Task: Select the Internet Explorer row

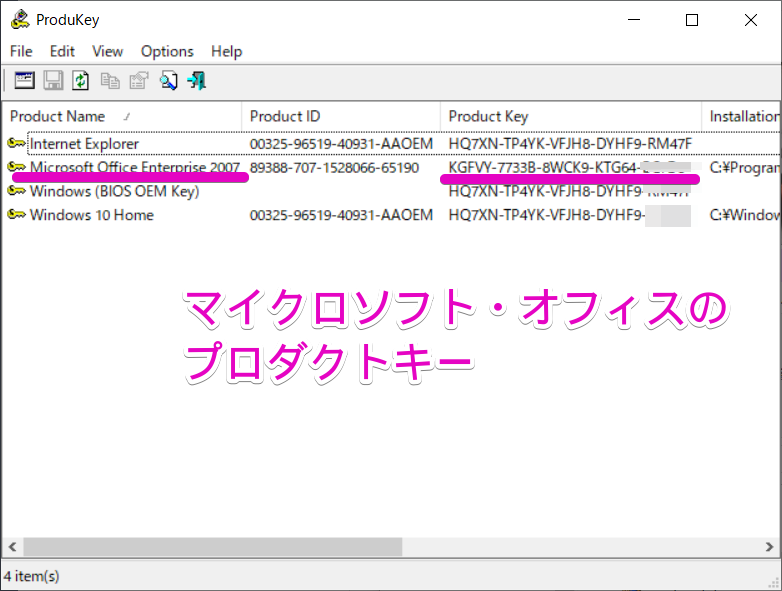Action: point(391,144)
